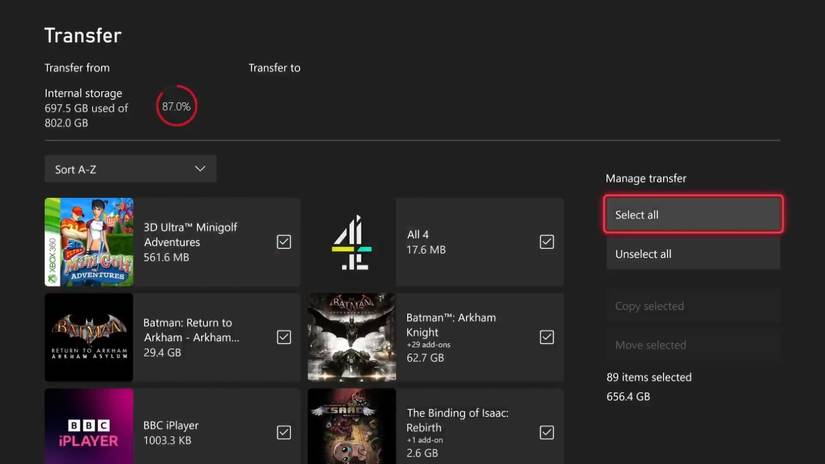Uncheck the All 4 checkbox

547,241
